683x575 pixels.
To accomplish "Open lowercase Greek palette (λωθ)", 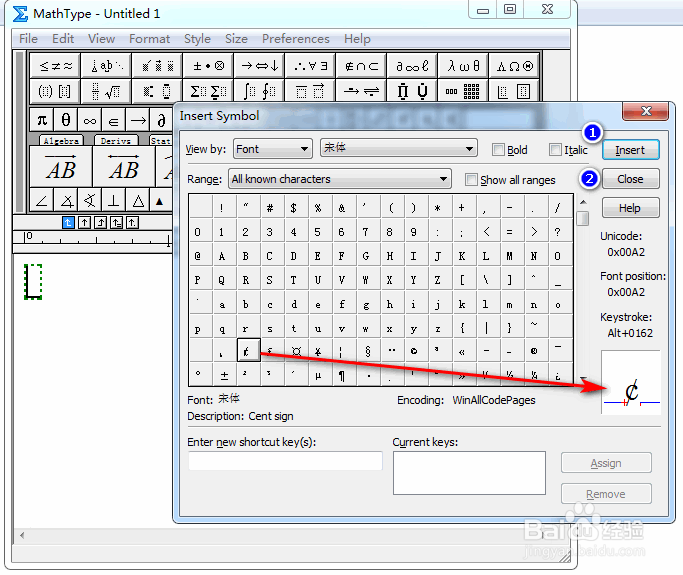I will click(x=463, y=66).
